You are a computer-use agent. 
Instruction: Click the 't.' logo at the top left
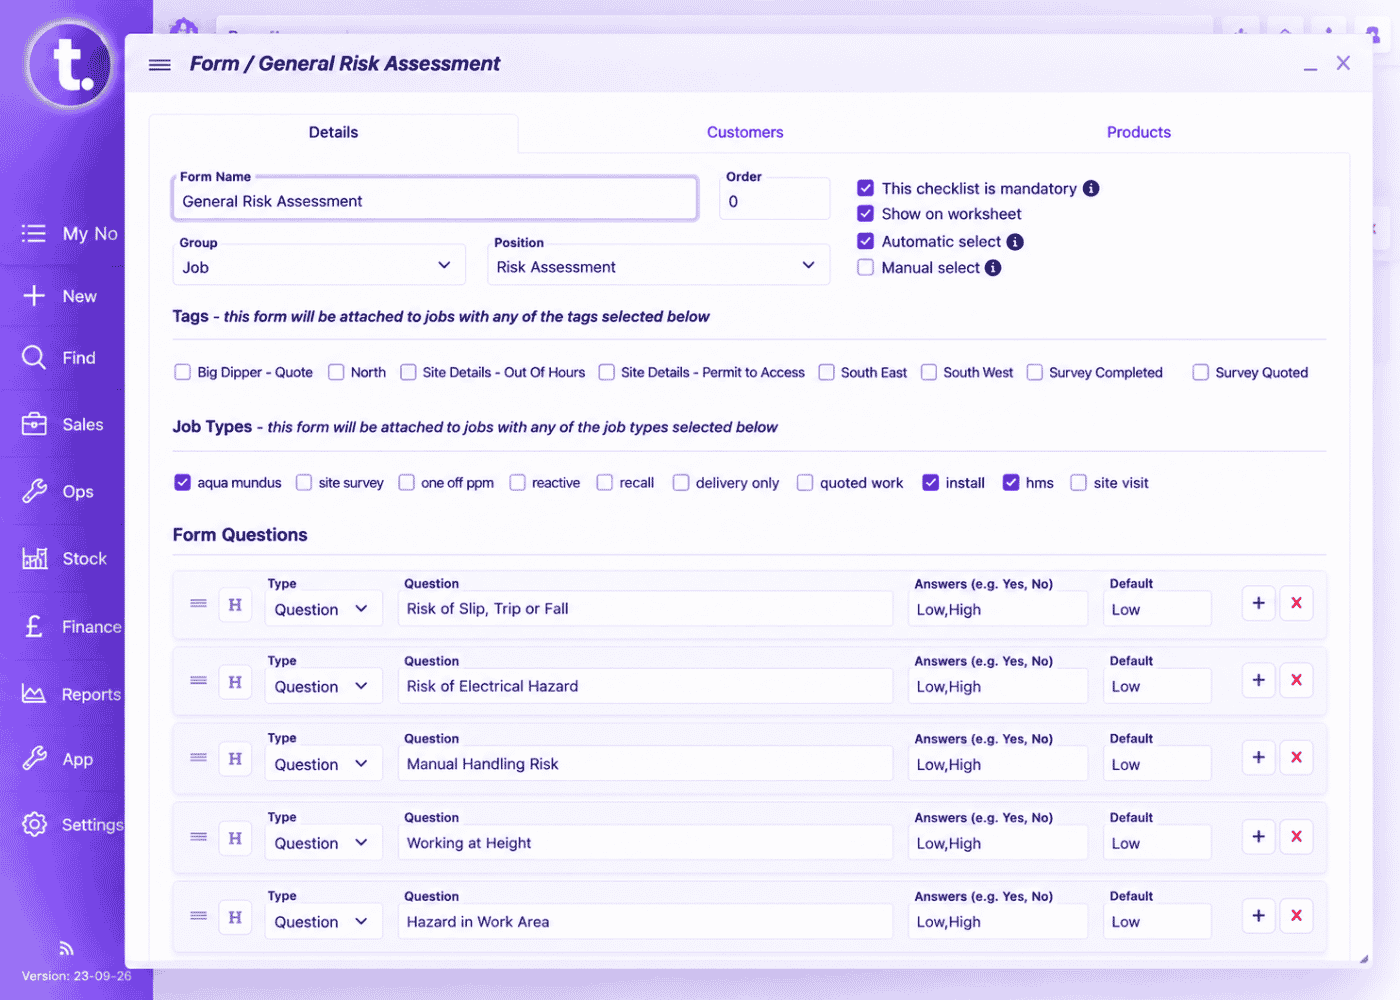[70, 64]
